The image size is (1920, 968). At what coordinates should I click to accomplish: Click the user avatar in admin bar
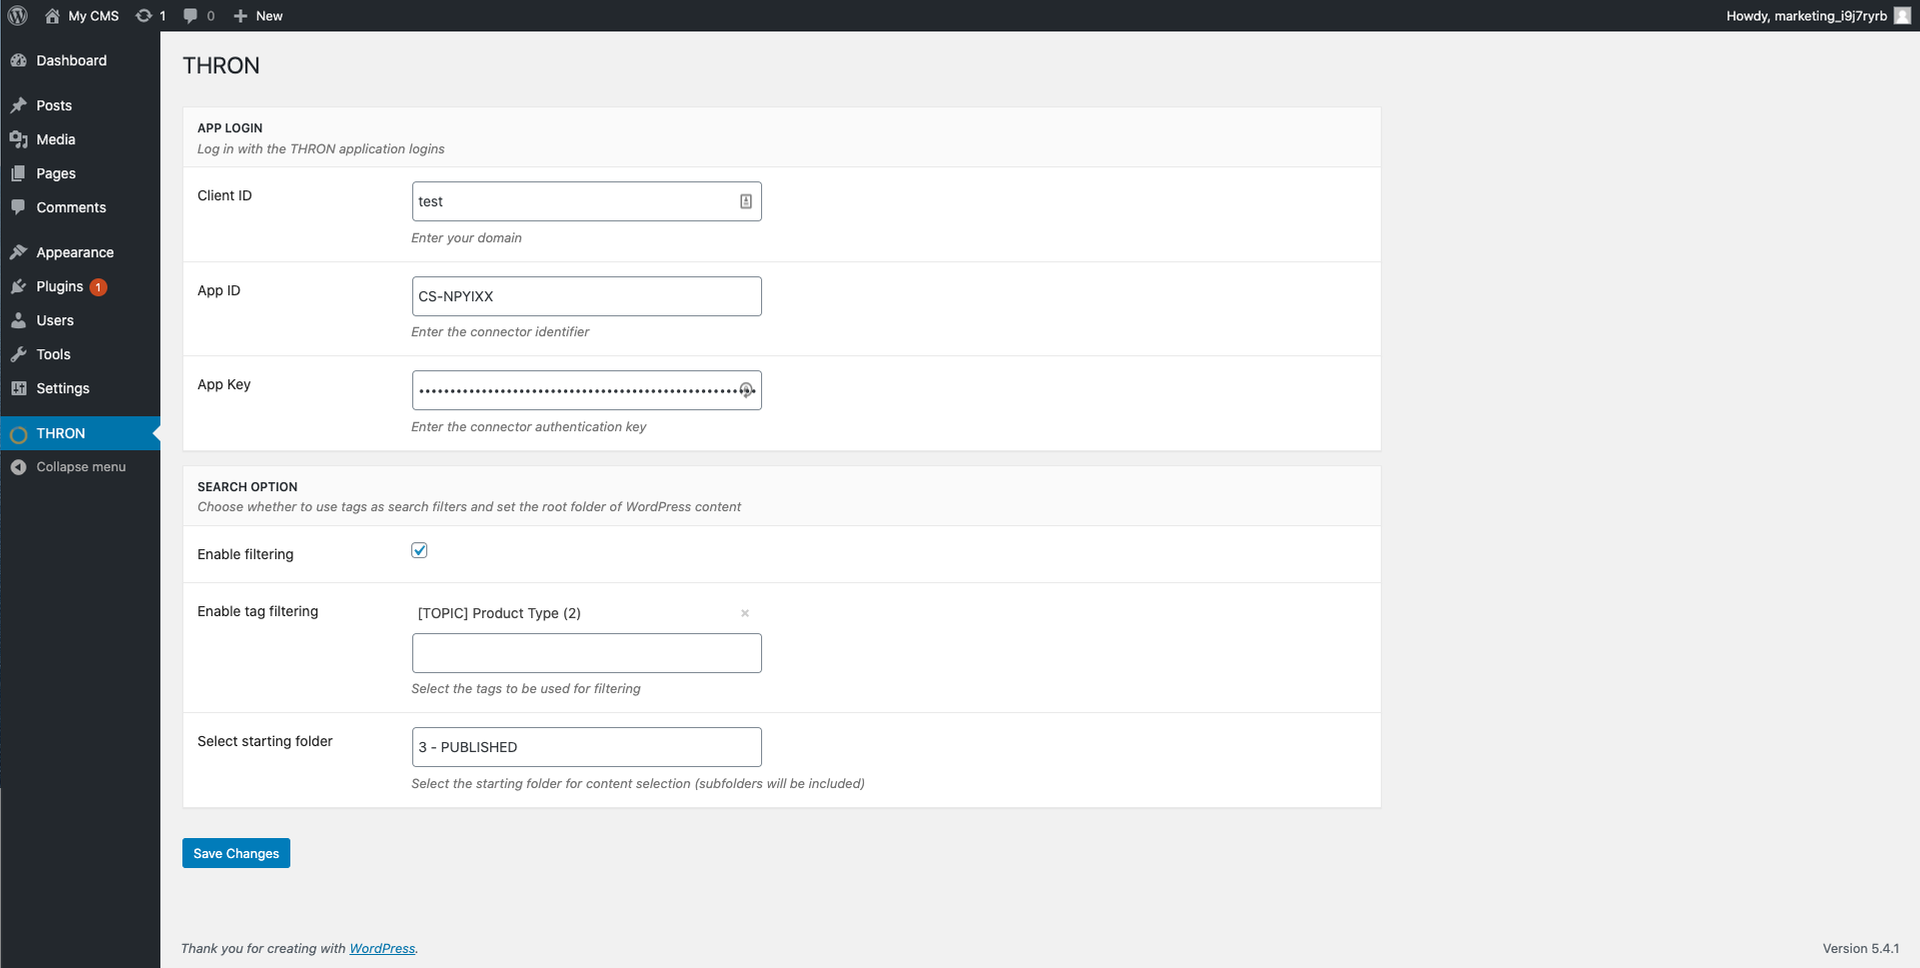pyautogui.click(x=1902, y=16)
